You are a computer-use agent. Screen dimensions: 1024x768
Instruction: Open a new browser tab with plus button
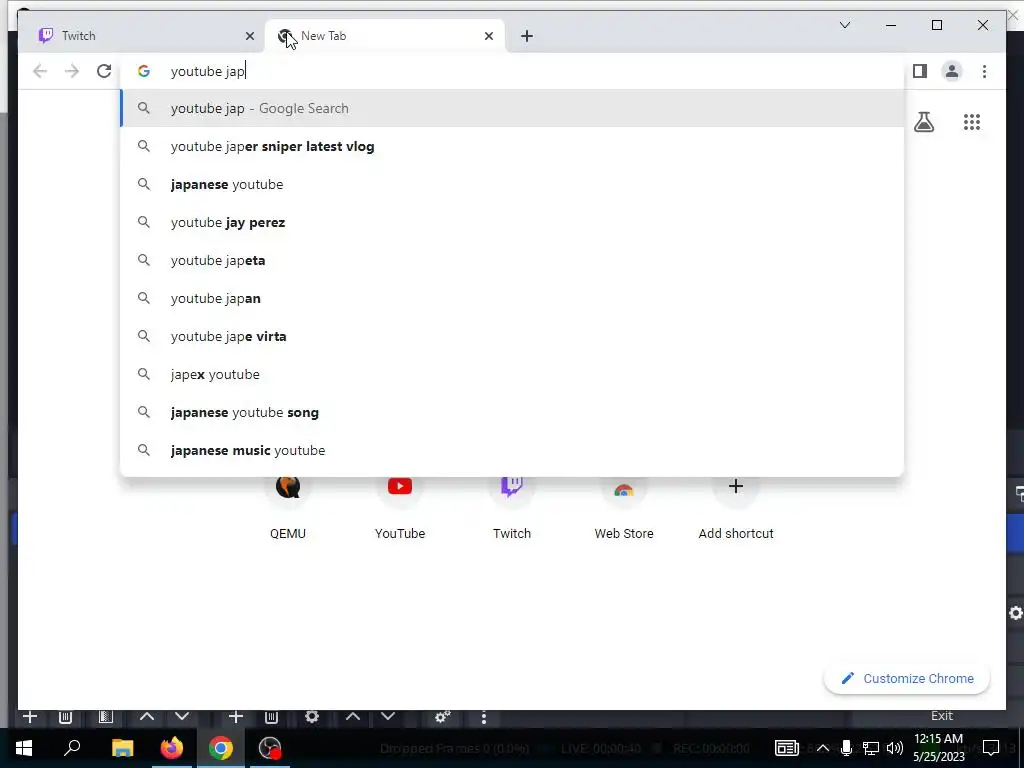[527, 36]
